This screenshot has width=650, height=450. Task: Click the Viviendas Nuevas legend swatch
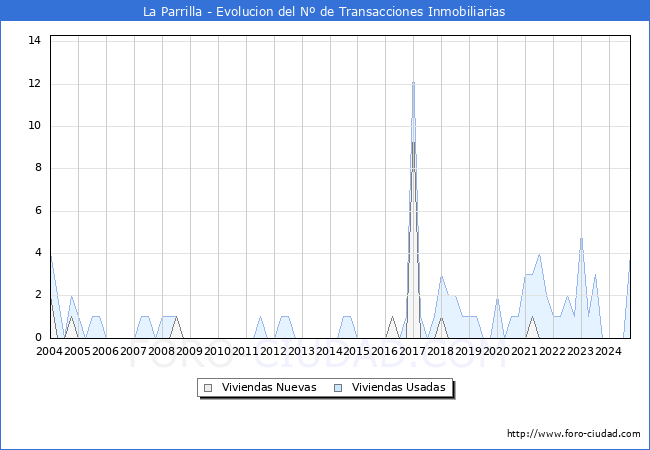coord(208,388)
